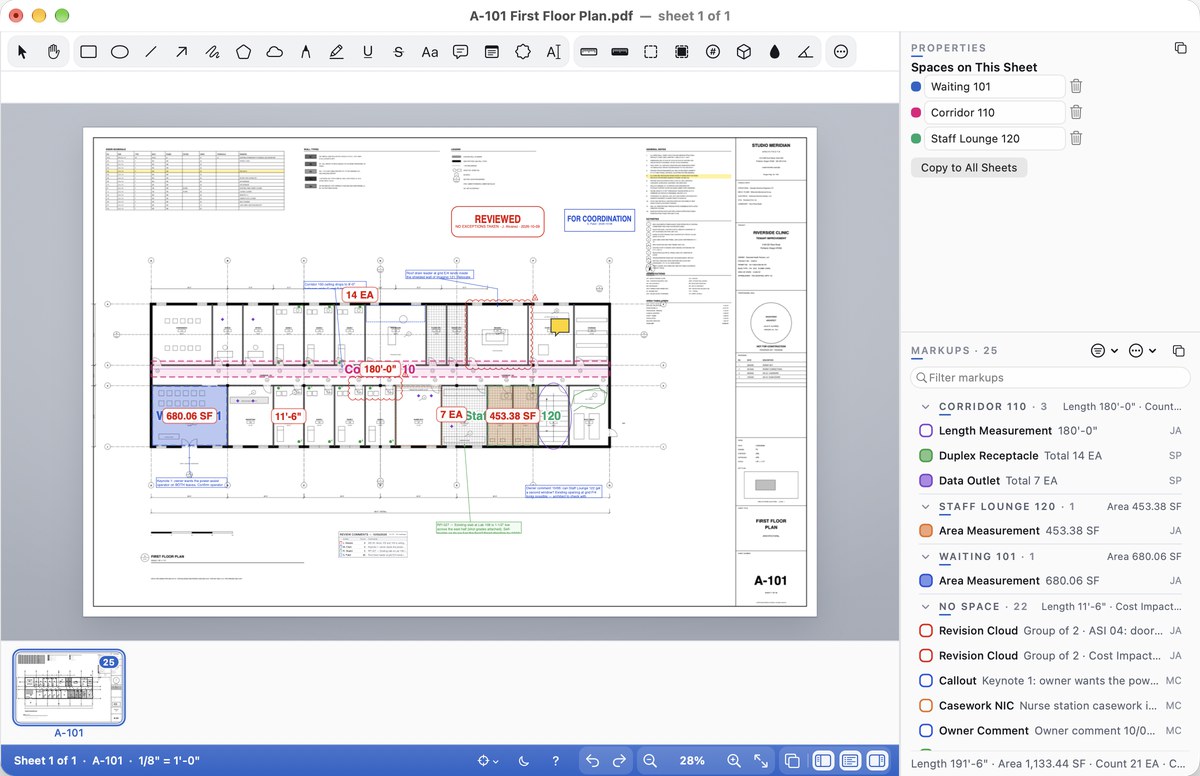Open the snap target dropdown

pyautogui.click(x=488, y=761)
